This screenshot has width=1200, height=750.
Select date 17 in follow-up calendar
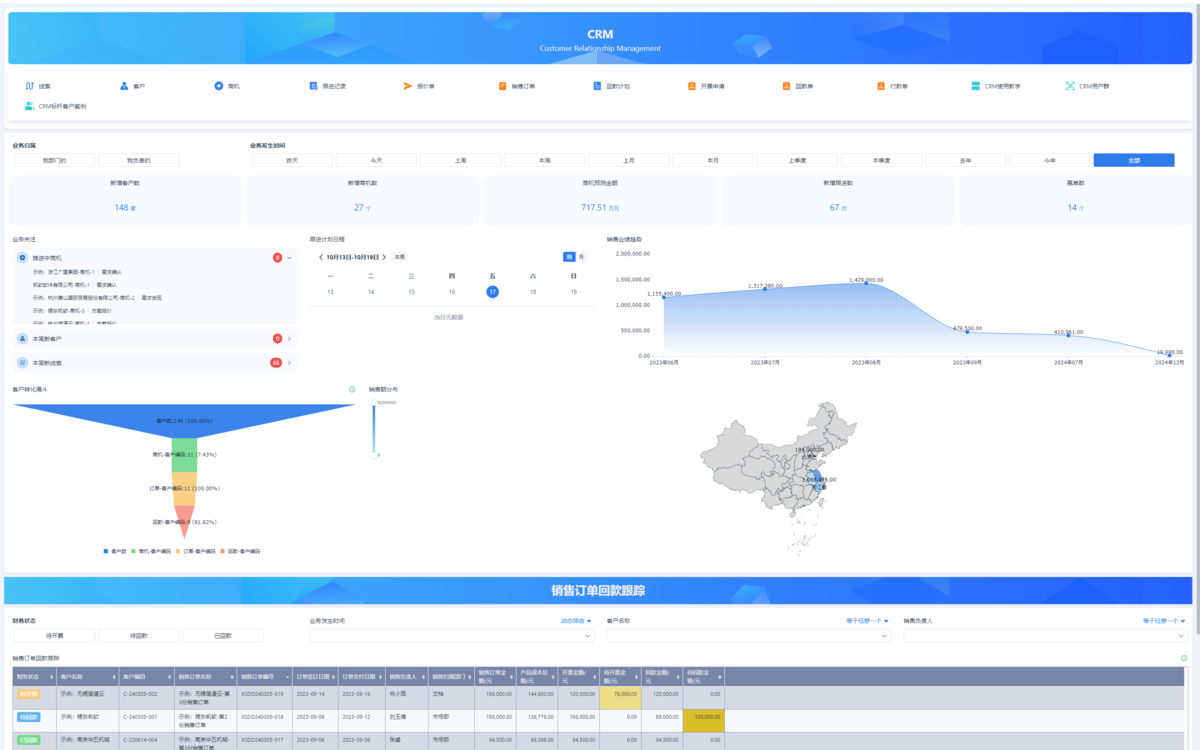click(x=492, y=292)
